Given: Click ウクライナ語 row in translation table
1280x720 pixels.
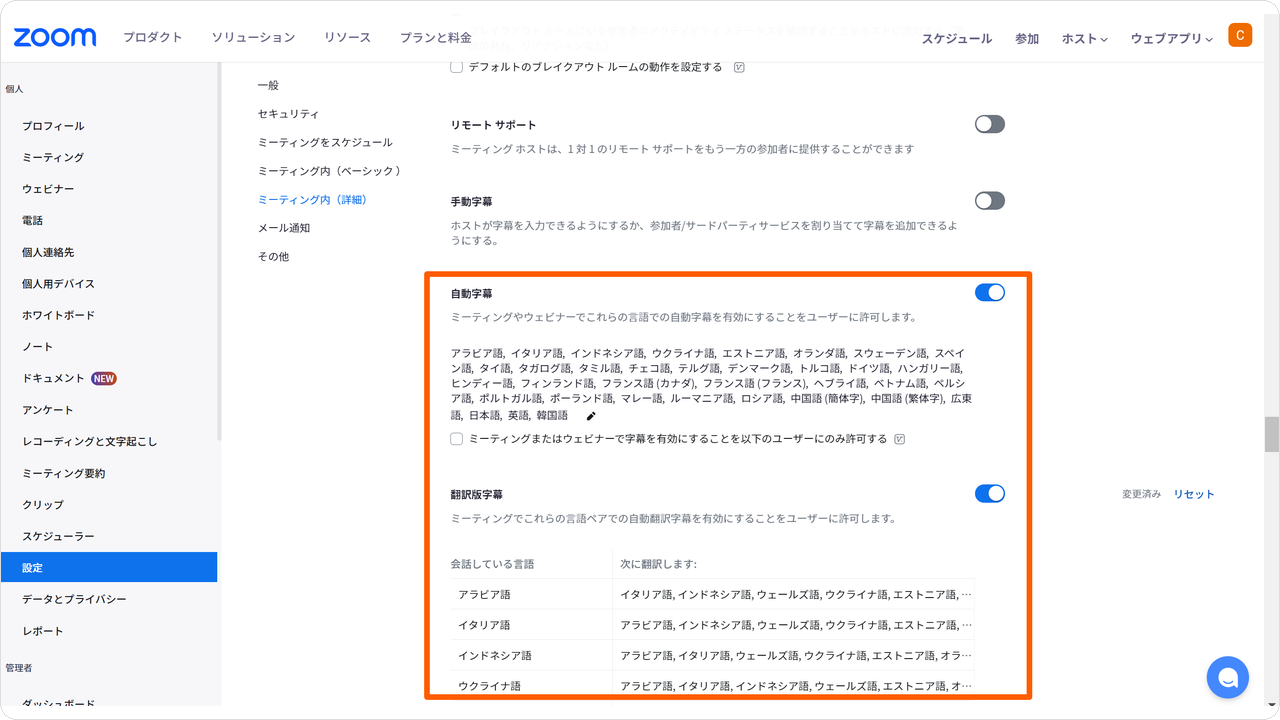Looking at the screenshot, I should (712, 685).
